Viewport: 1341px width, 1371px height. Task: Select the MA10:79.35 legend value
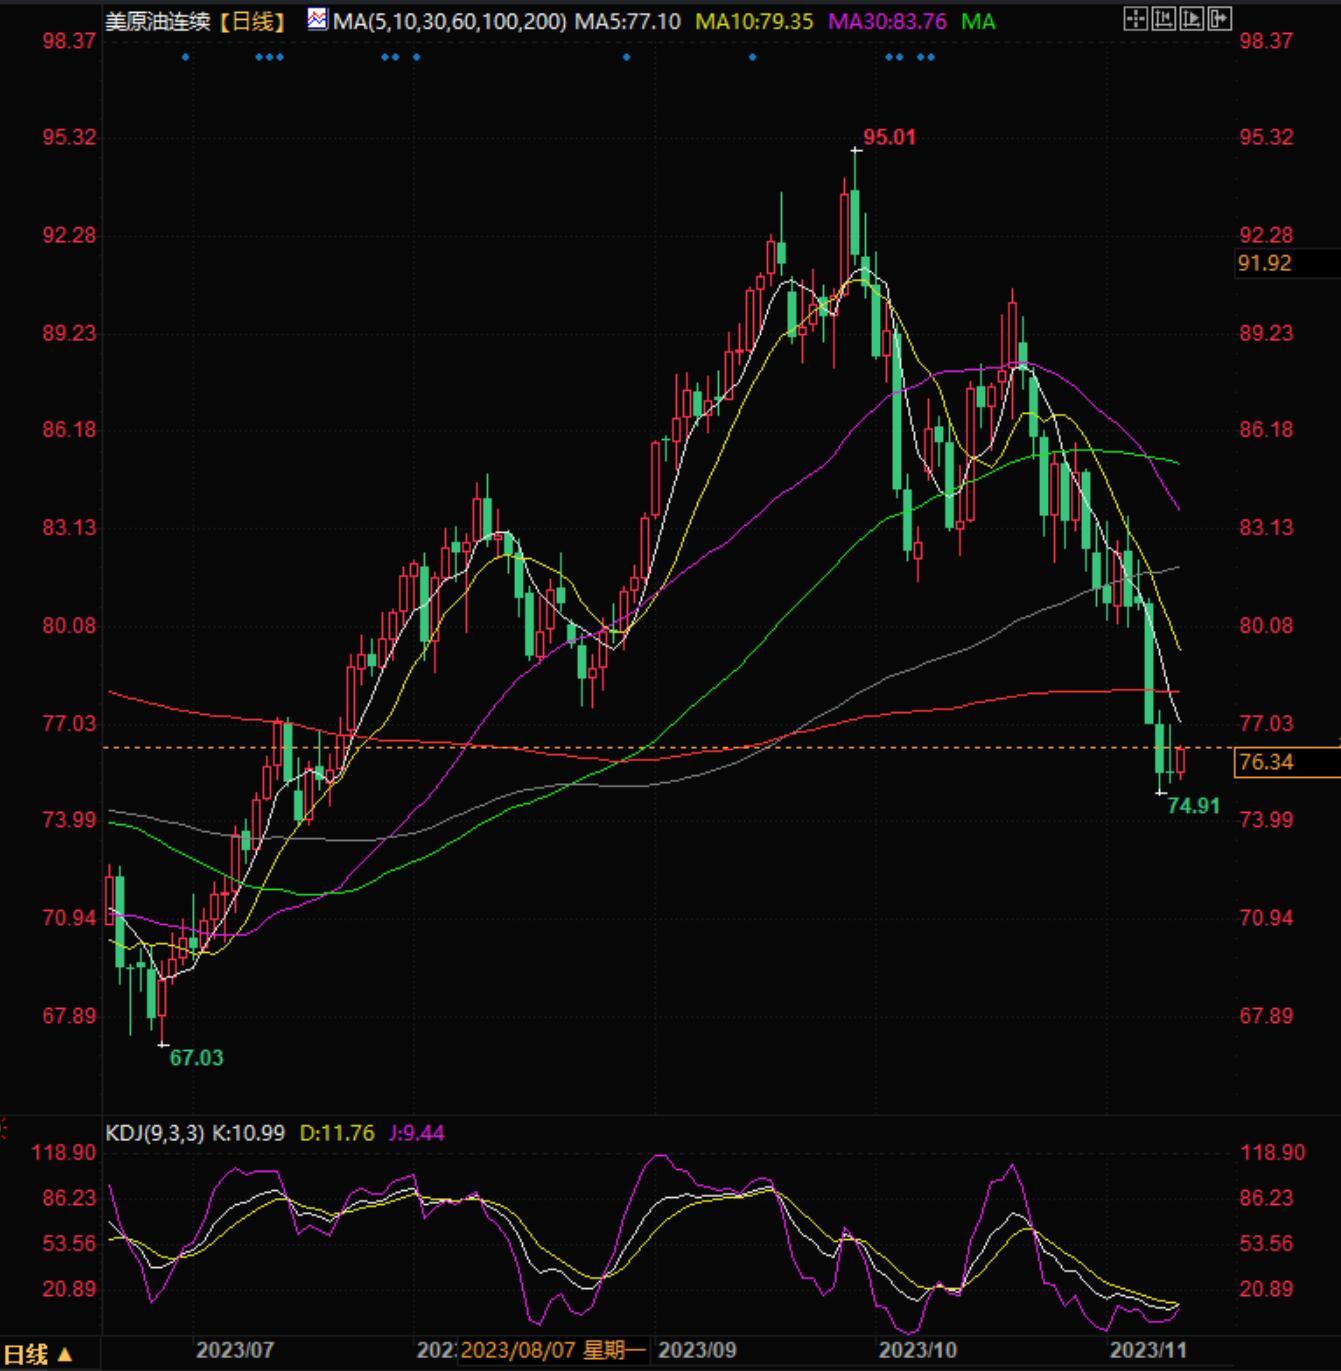(x=754, y=21)
